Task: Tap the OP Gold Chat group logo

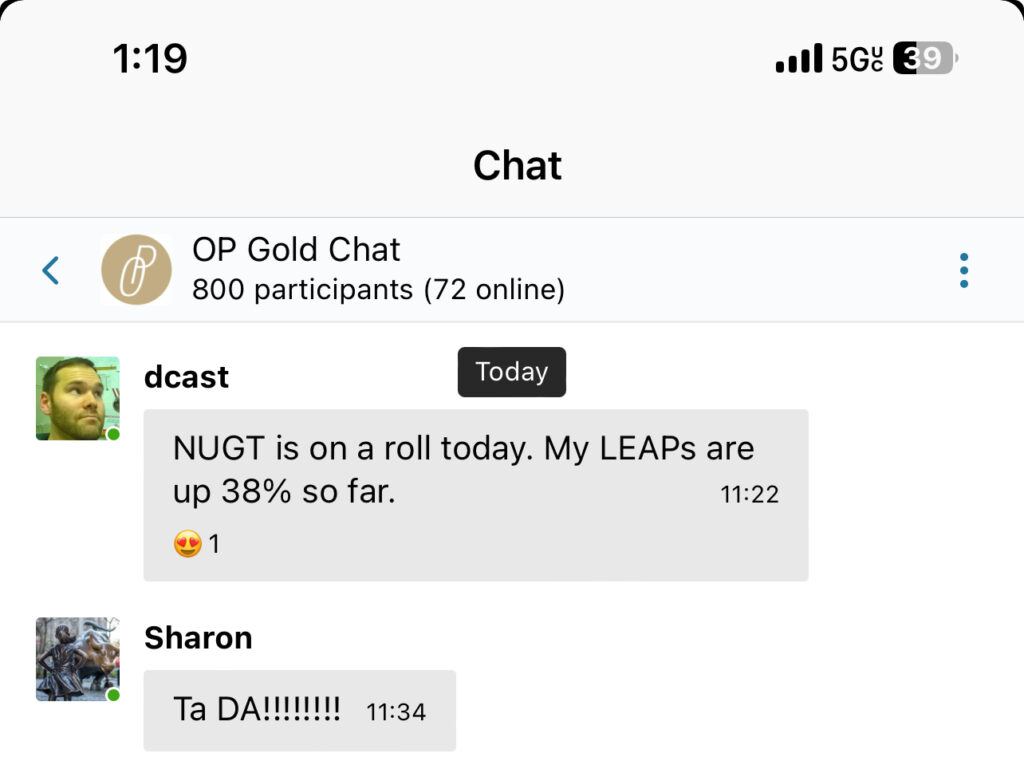Action: point(136,270)
